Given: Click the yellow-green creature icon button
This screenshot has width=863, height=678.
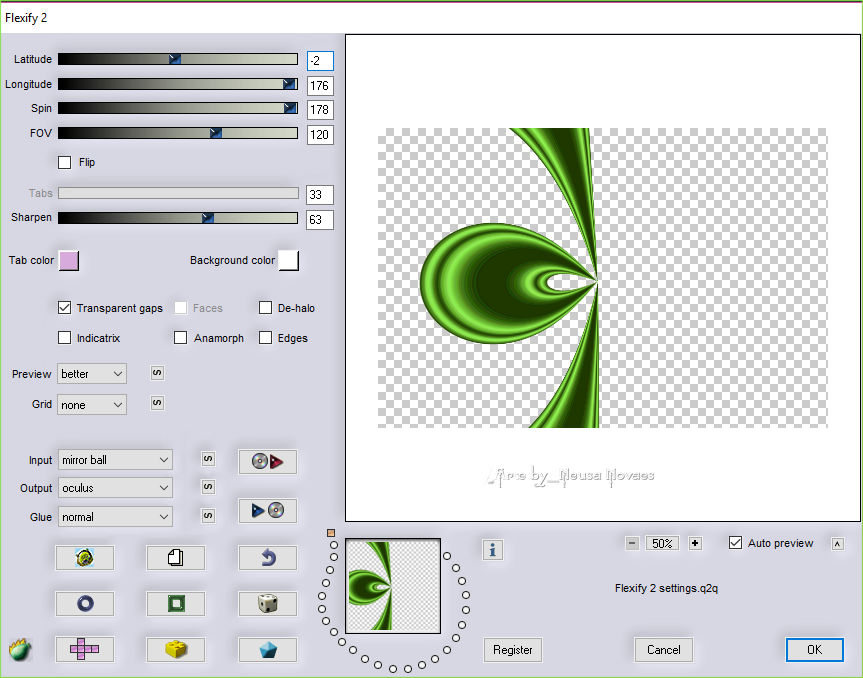Looking at the screenshot, I should point(85,558).
